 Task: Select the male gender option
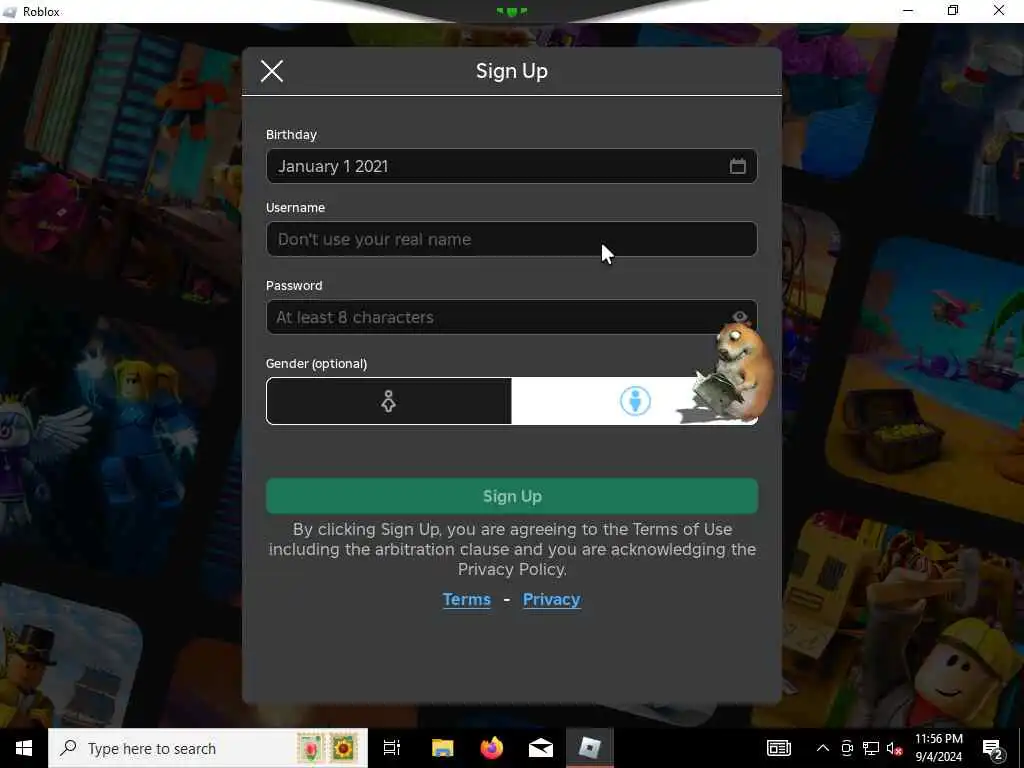635,401
